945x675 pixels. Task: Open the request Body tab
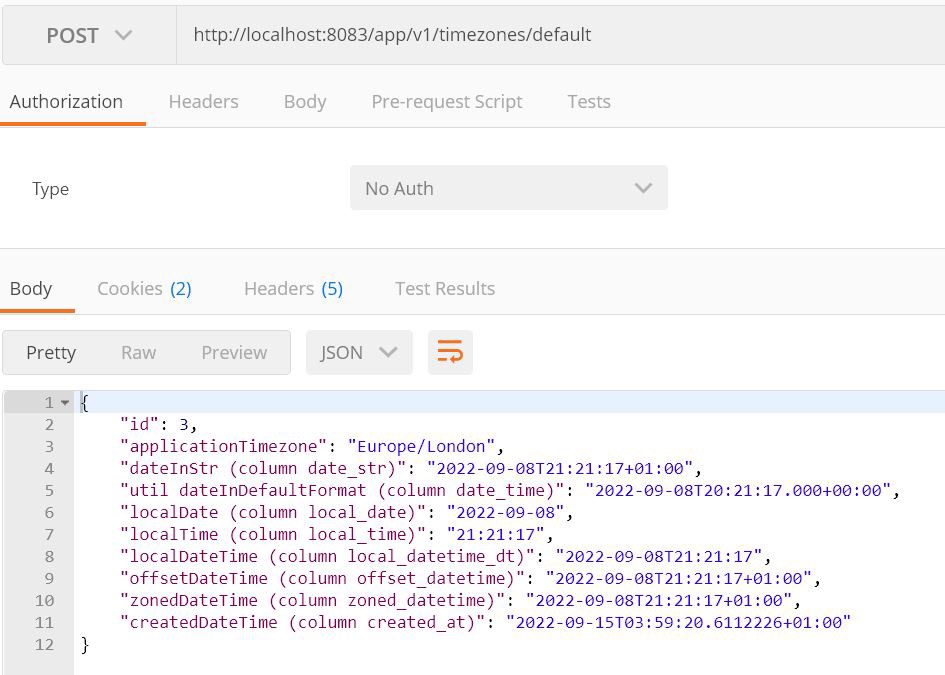[305, 102]
